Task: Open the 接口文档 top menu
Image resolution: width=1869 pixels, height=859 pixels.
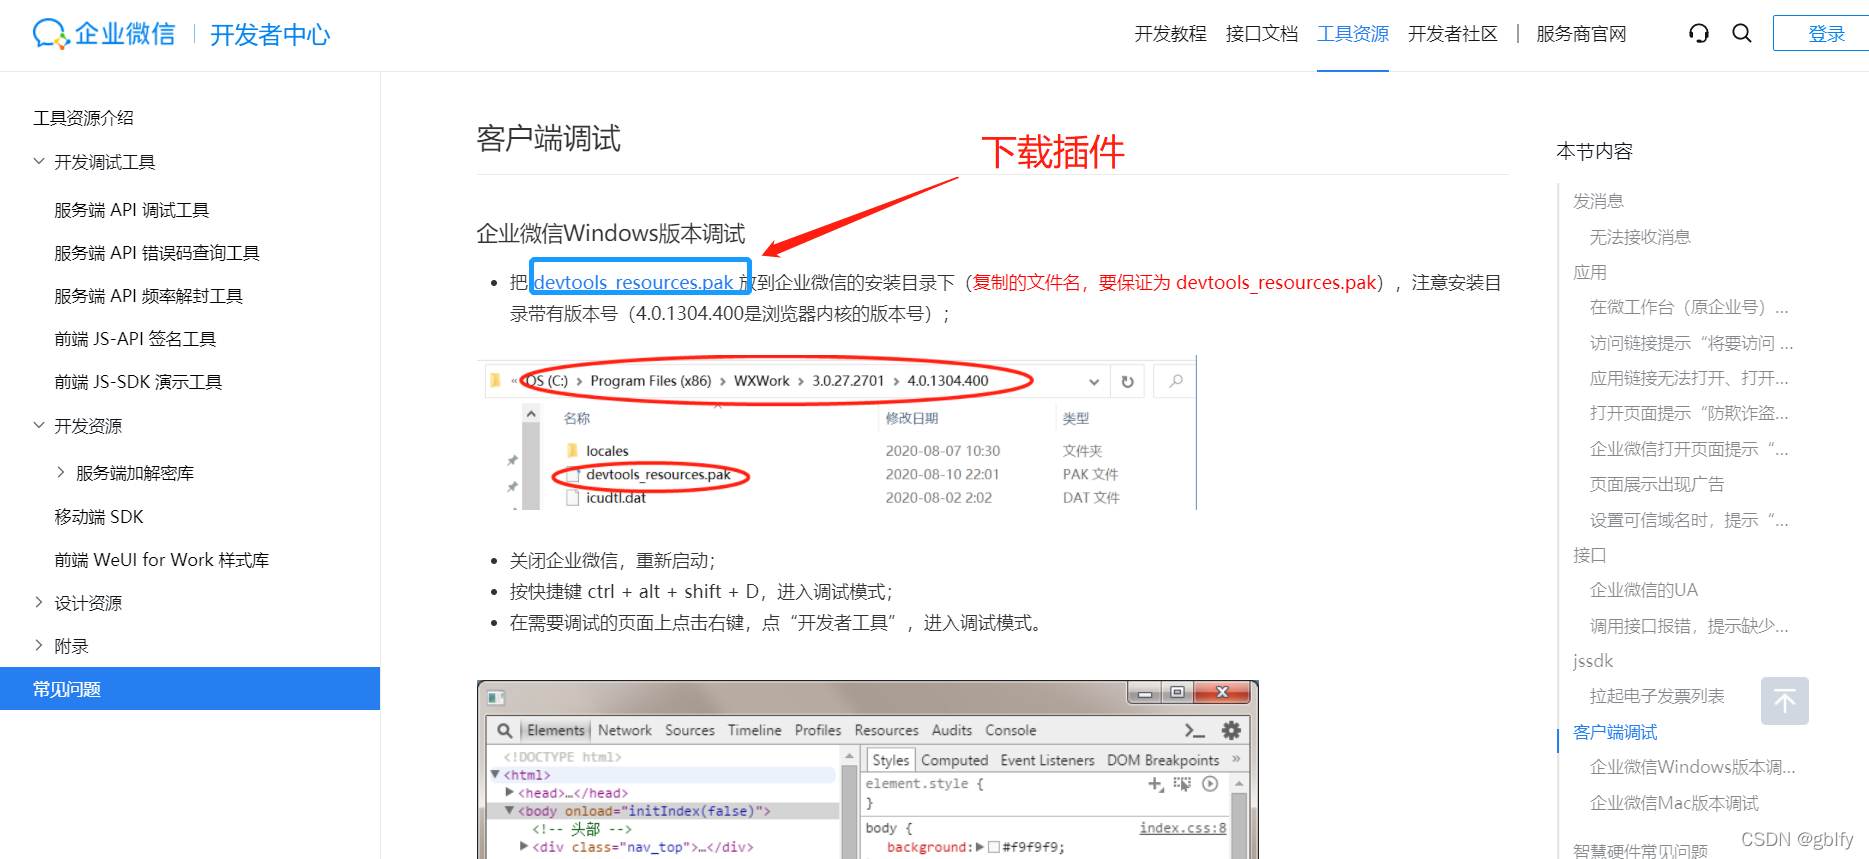Action: click(x=1262, y=34)
